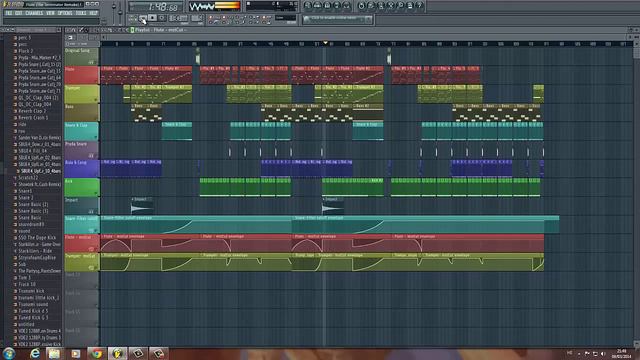Screen dimensions: 640x360
Task: Open the piano roll shortcut icon
Action: (x=327, y=5)
